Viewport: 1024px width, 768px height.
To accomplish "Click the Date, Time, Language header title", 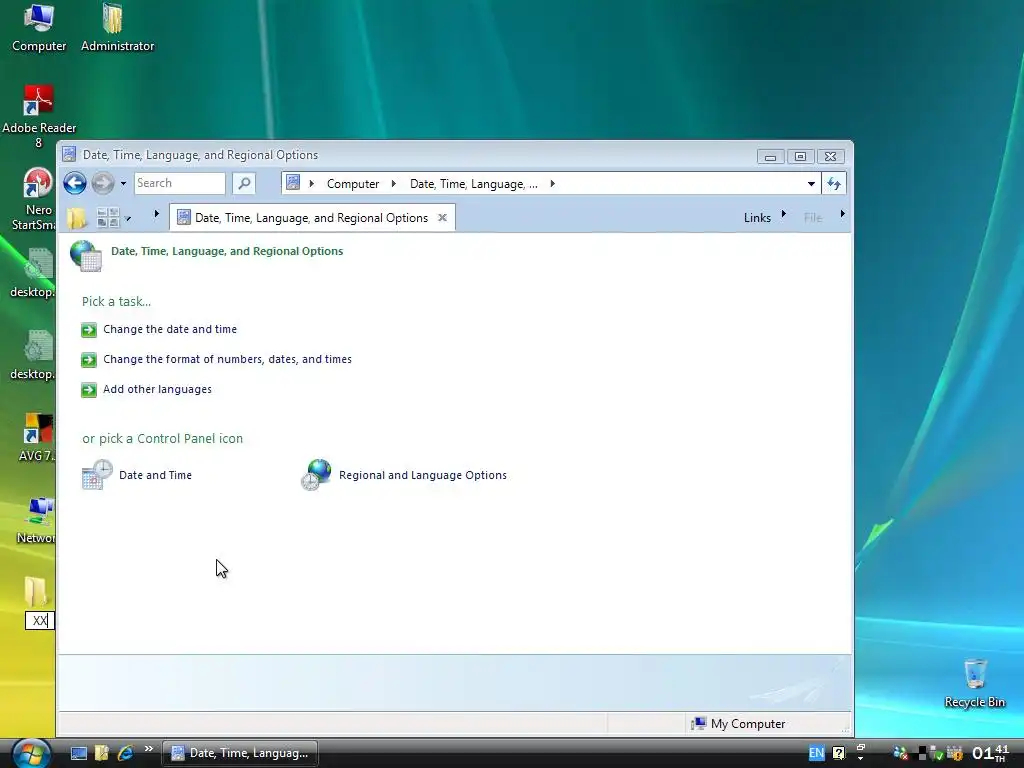I will point(227,251).
